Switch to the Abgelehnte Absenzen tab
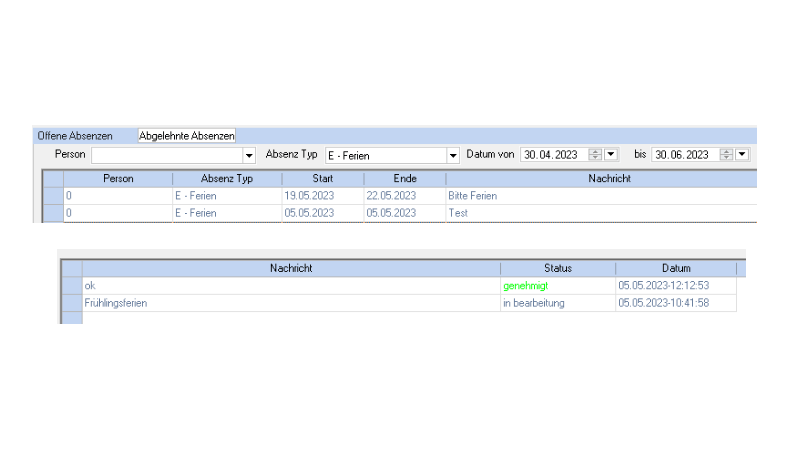796x458 pixels. (x=187, y=135)
